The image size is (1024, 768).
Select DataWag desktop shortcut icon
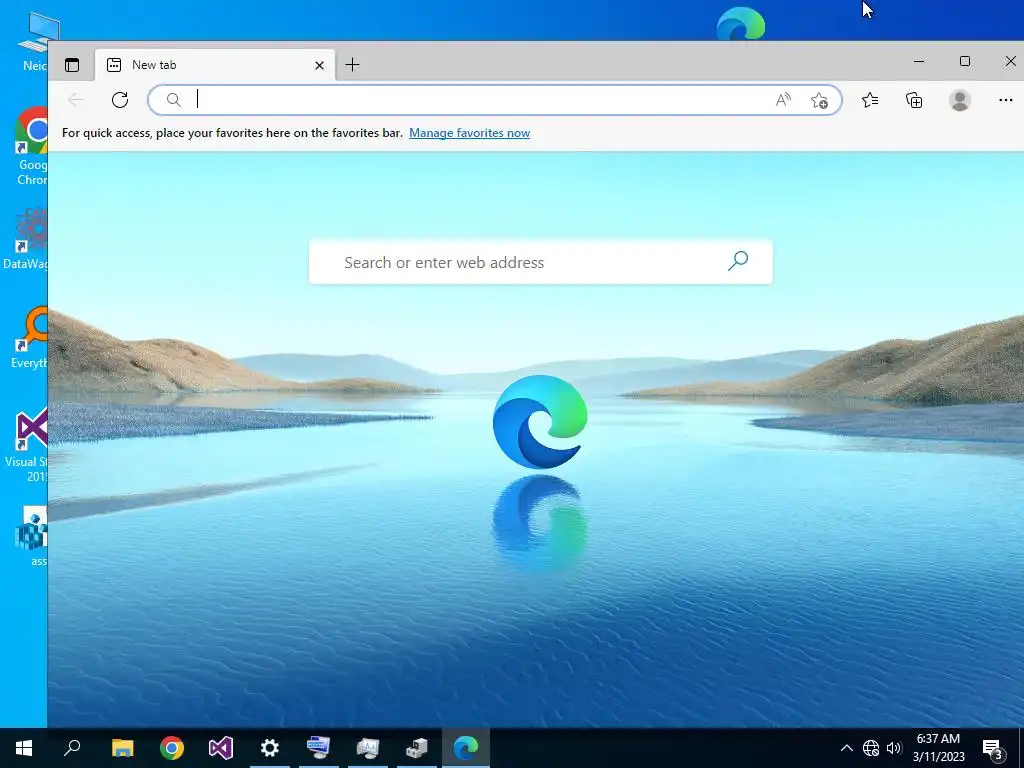tap(26, 238)
